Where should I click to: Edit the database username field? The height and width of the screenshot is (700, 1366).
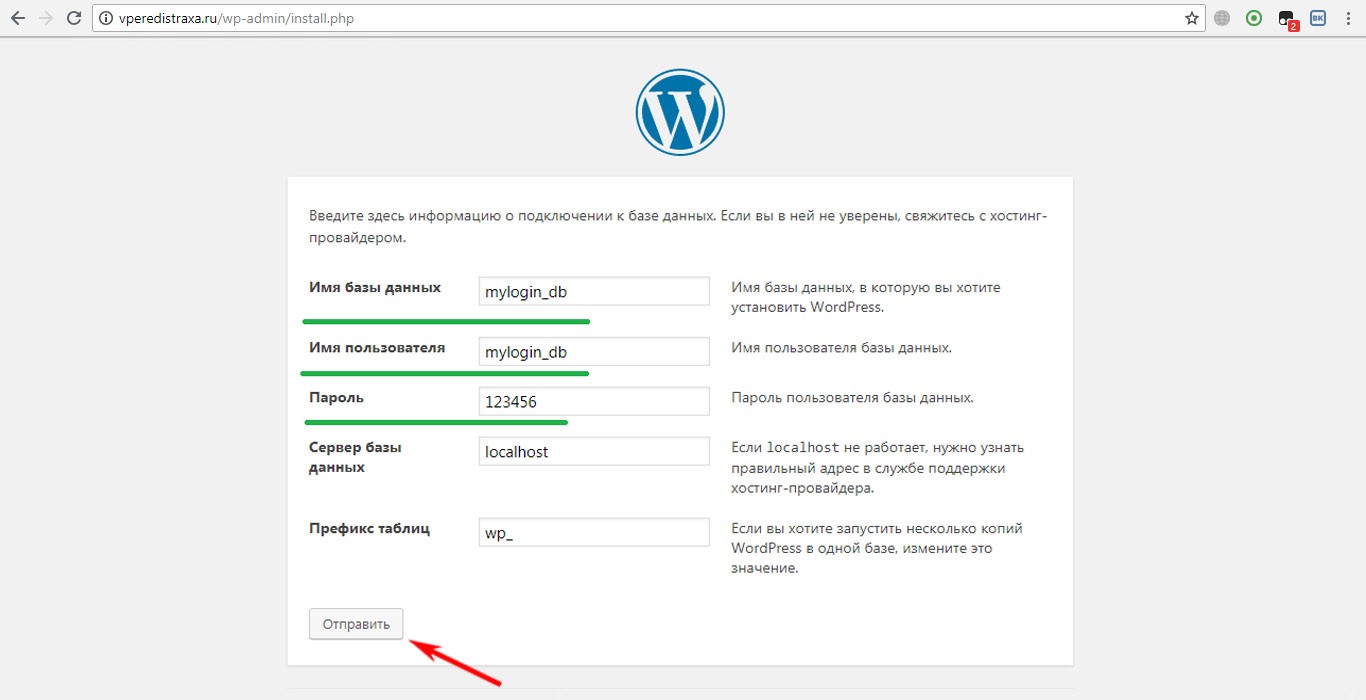click(x=594, y=352)
